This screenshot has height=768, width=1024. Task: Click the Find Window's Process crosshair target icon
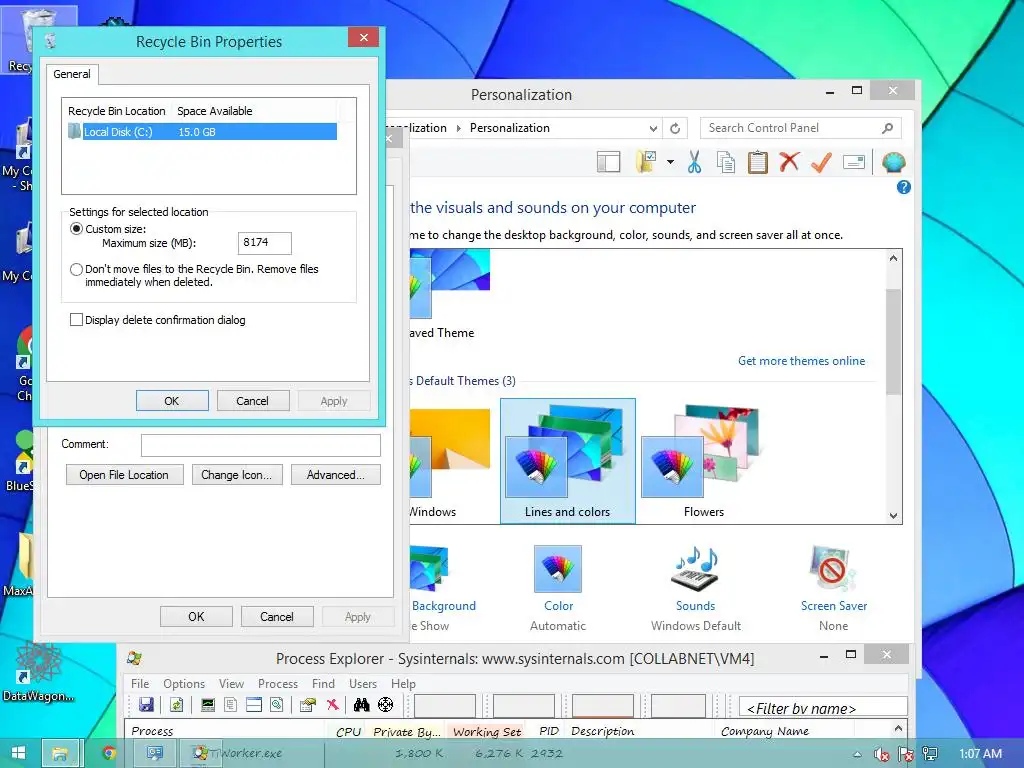pos(385,704)
